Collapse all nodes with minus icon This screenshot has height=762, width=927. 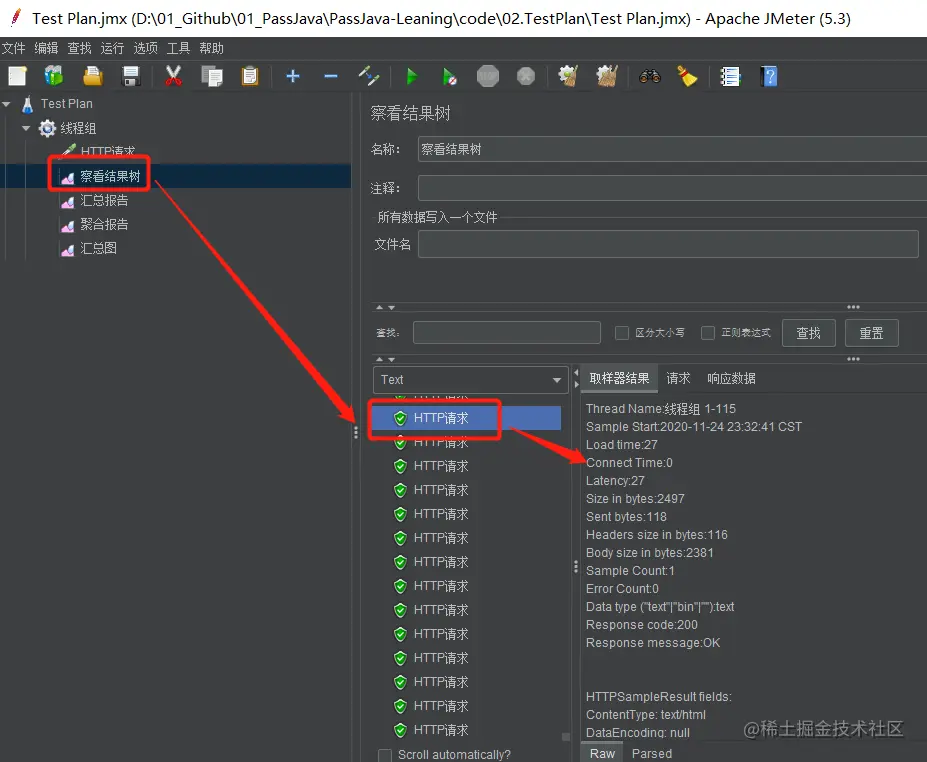tap(331, 76)
